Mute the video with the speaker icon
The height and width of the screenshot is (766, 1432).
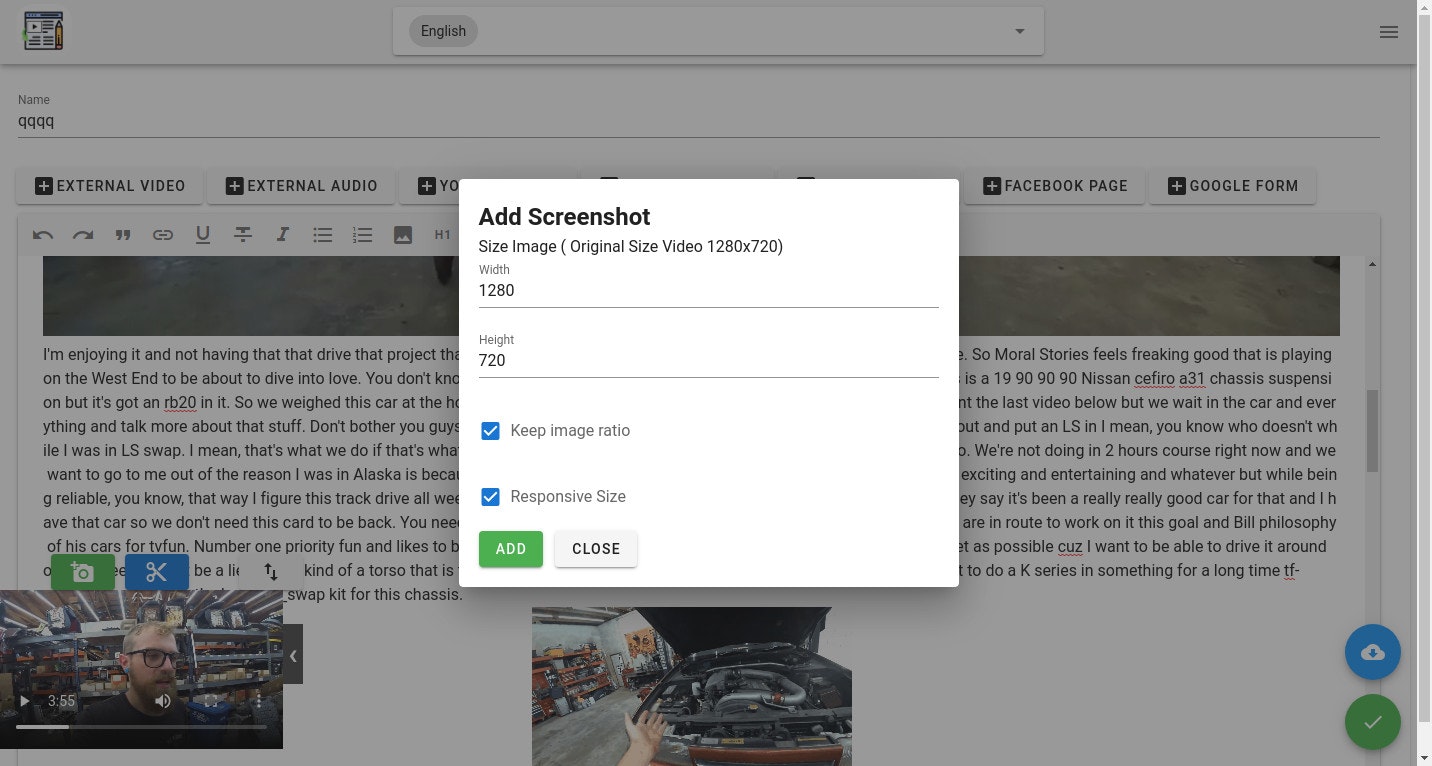(163, 701)
